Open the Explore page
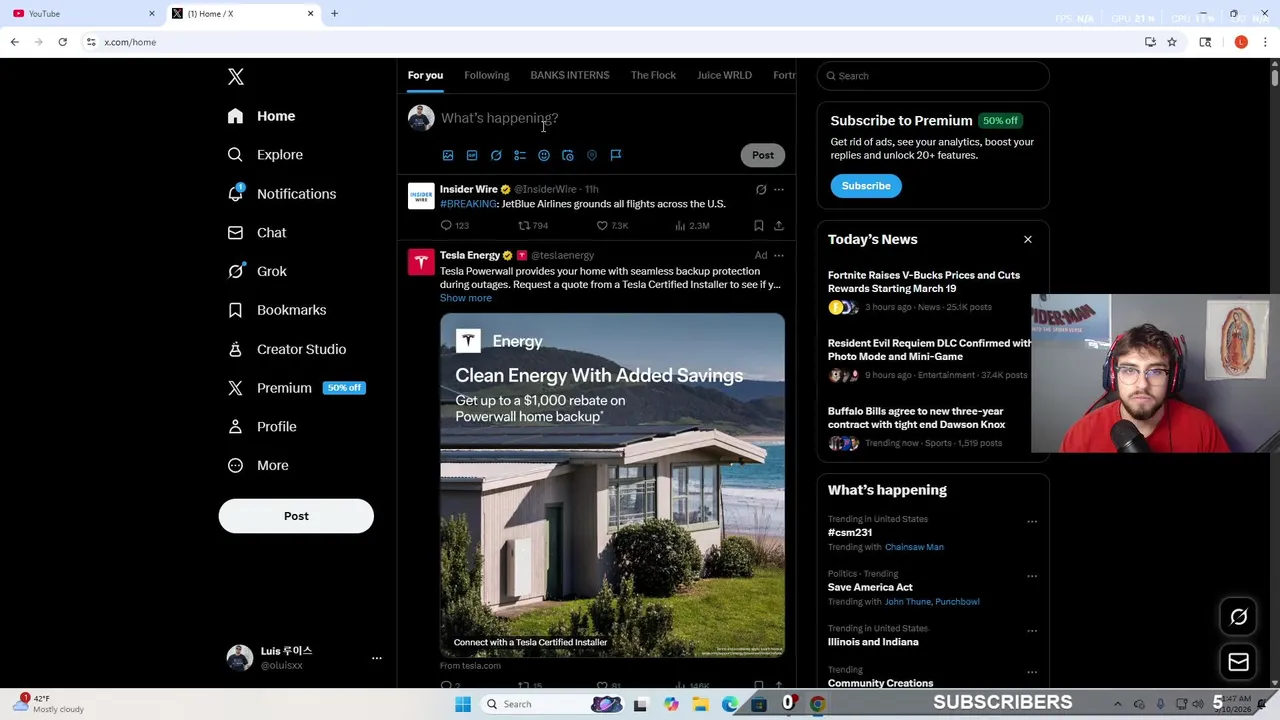1280x720 pixels. coord(265,155)
